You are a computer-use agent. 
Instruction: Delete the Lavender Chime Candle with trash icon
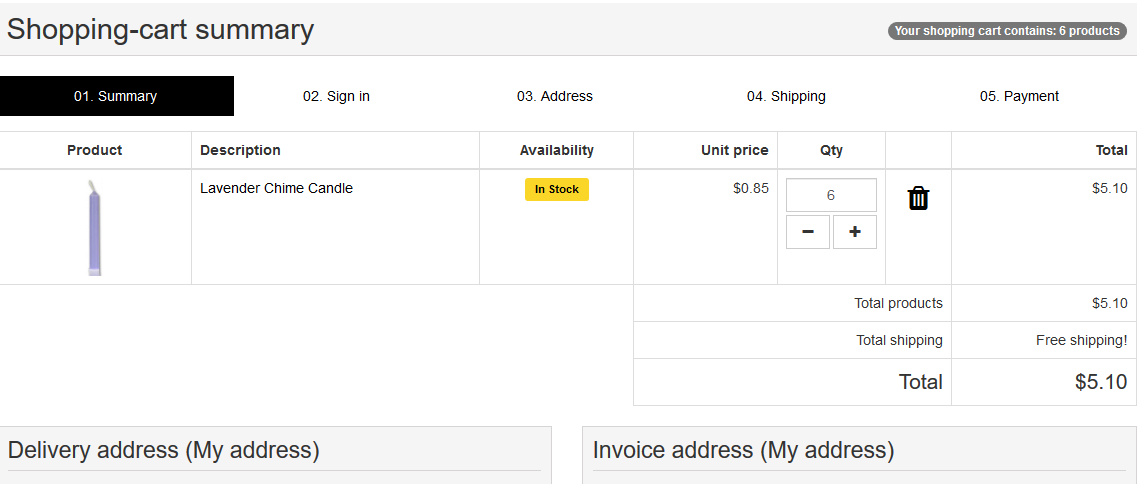pos(918,198)
